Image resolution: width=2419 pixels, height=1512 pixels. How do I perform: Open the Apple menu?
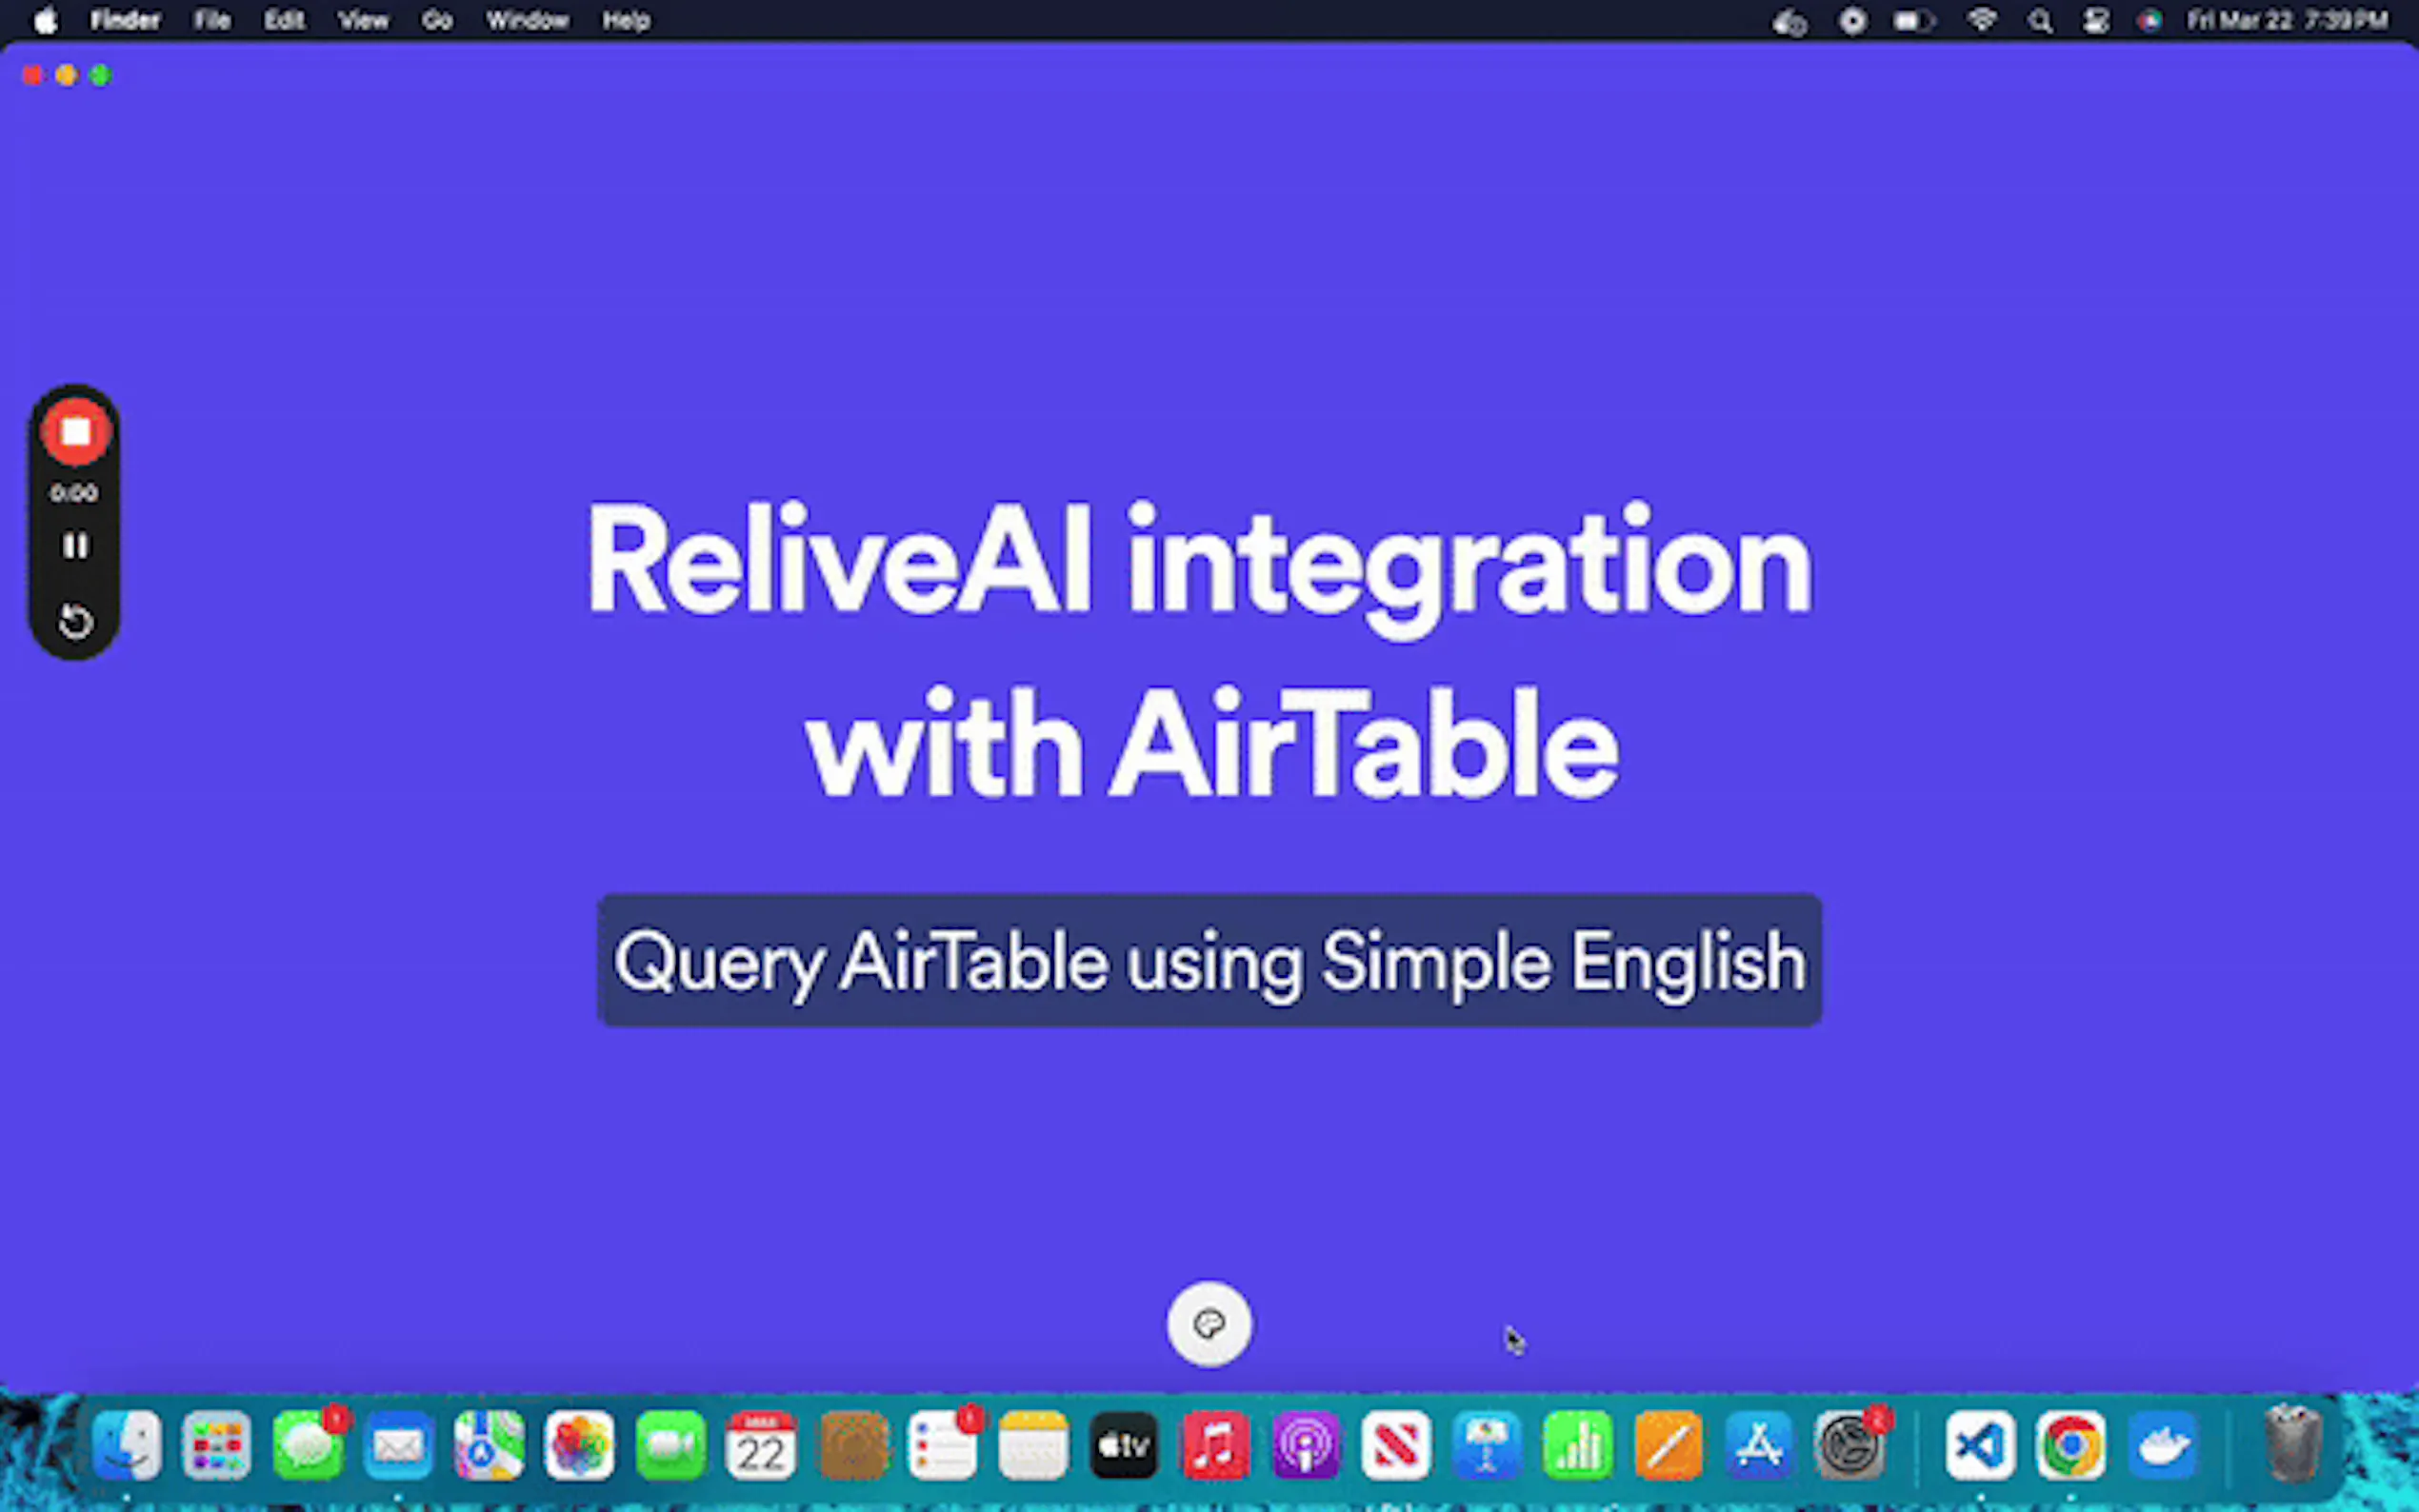(45, 20)
